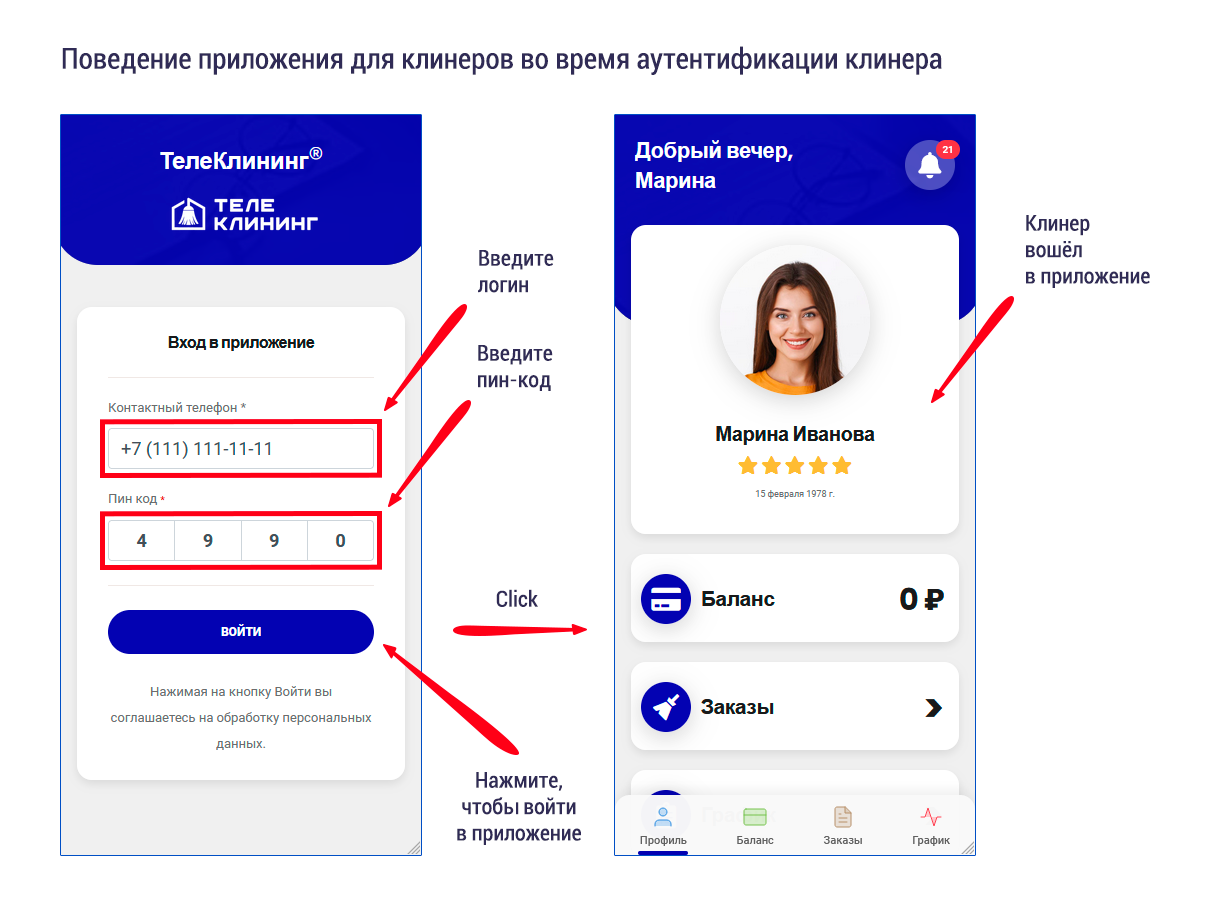Switch to the Заказы bottom tab

[843, 826]
